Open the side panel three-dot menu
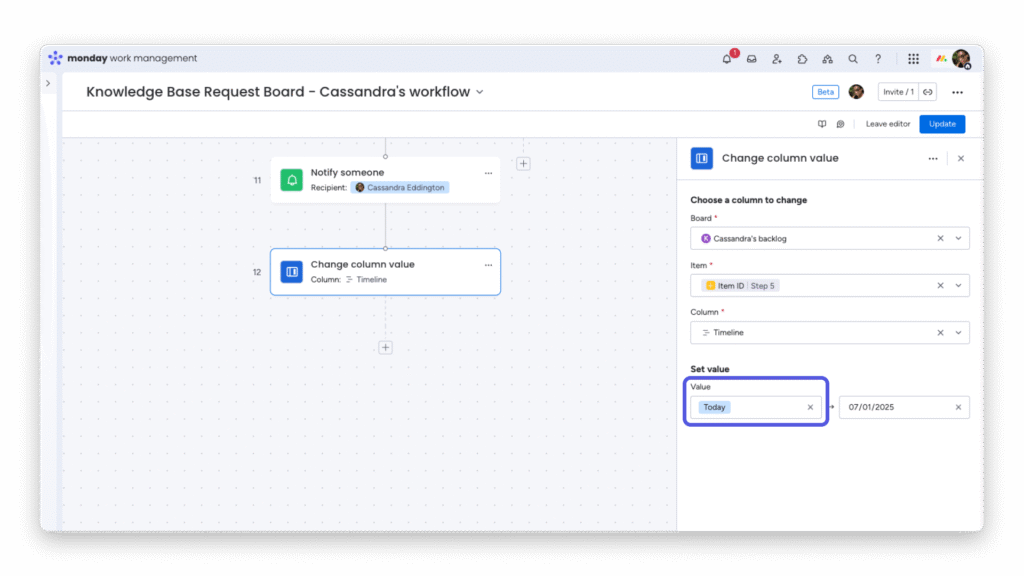Viewport: 1024px width, 576px height. pyautogui.click(x=933, y=159)
